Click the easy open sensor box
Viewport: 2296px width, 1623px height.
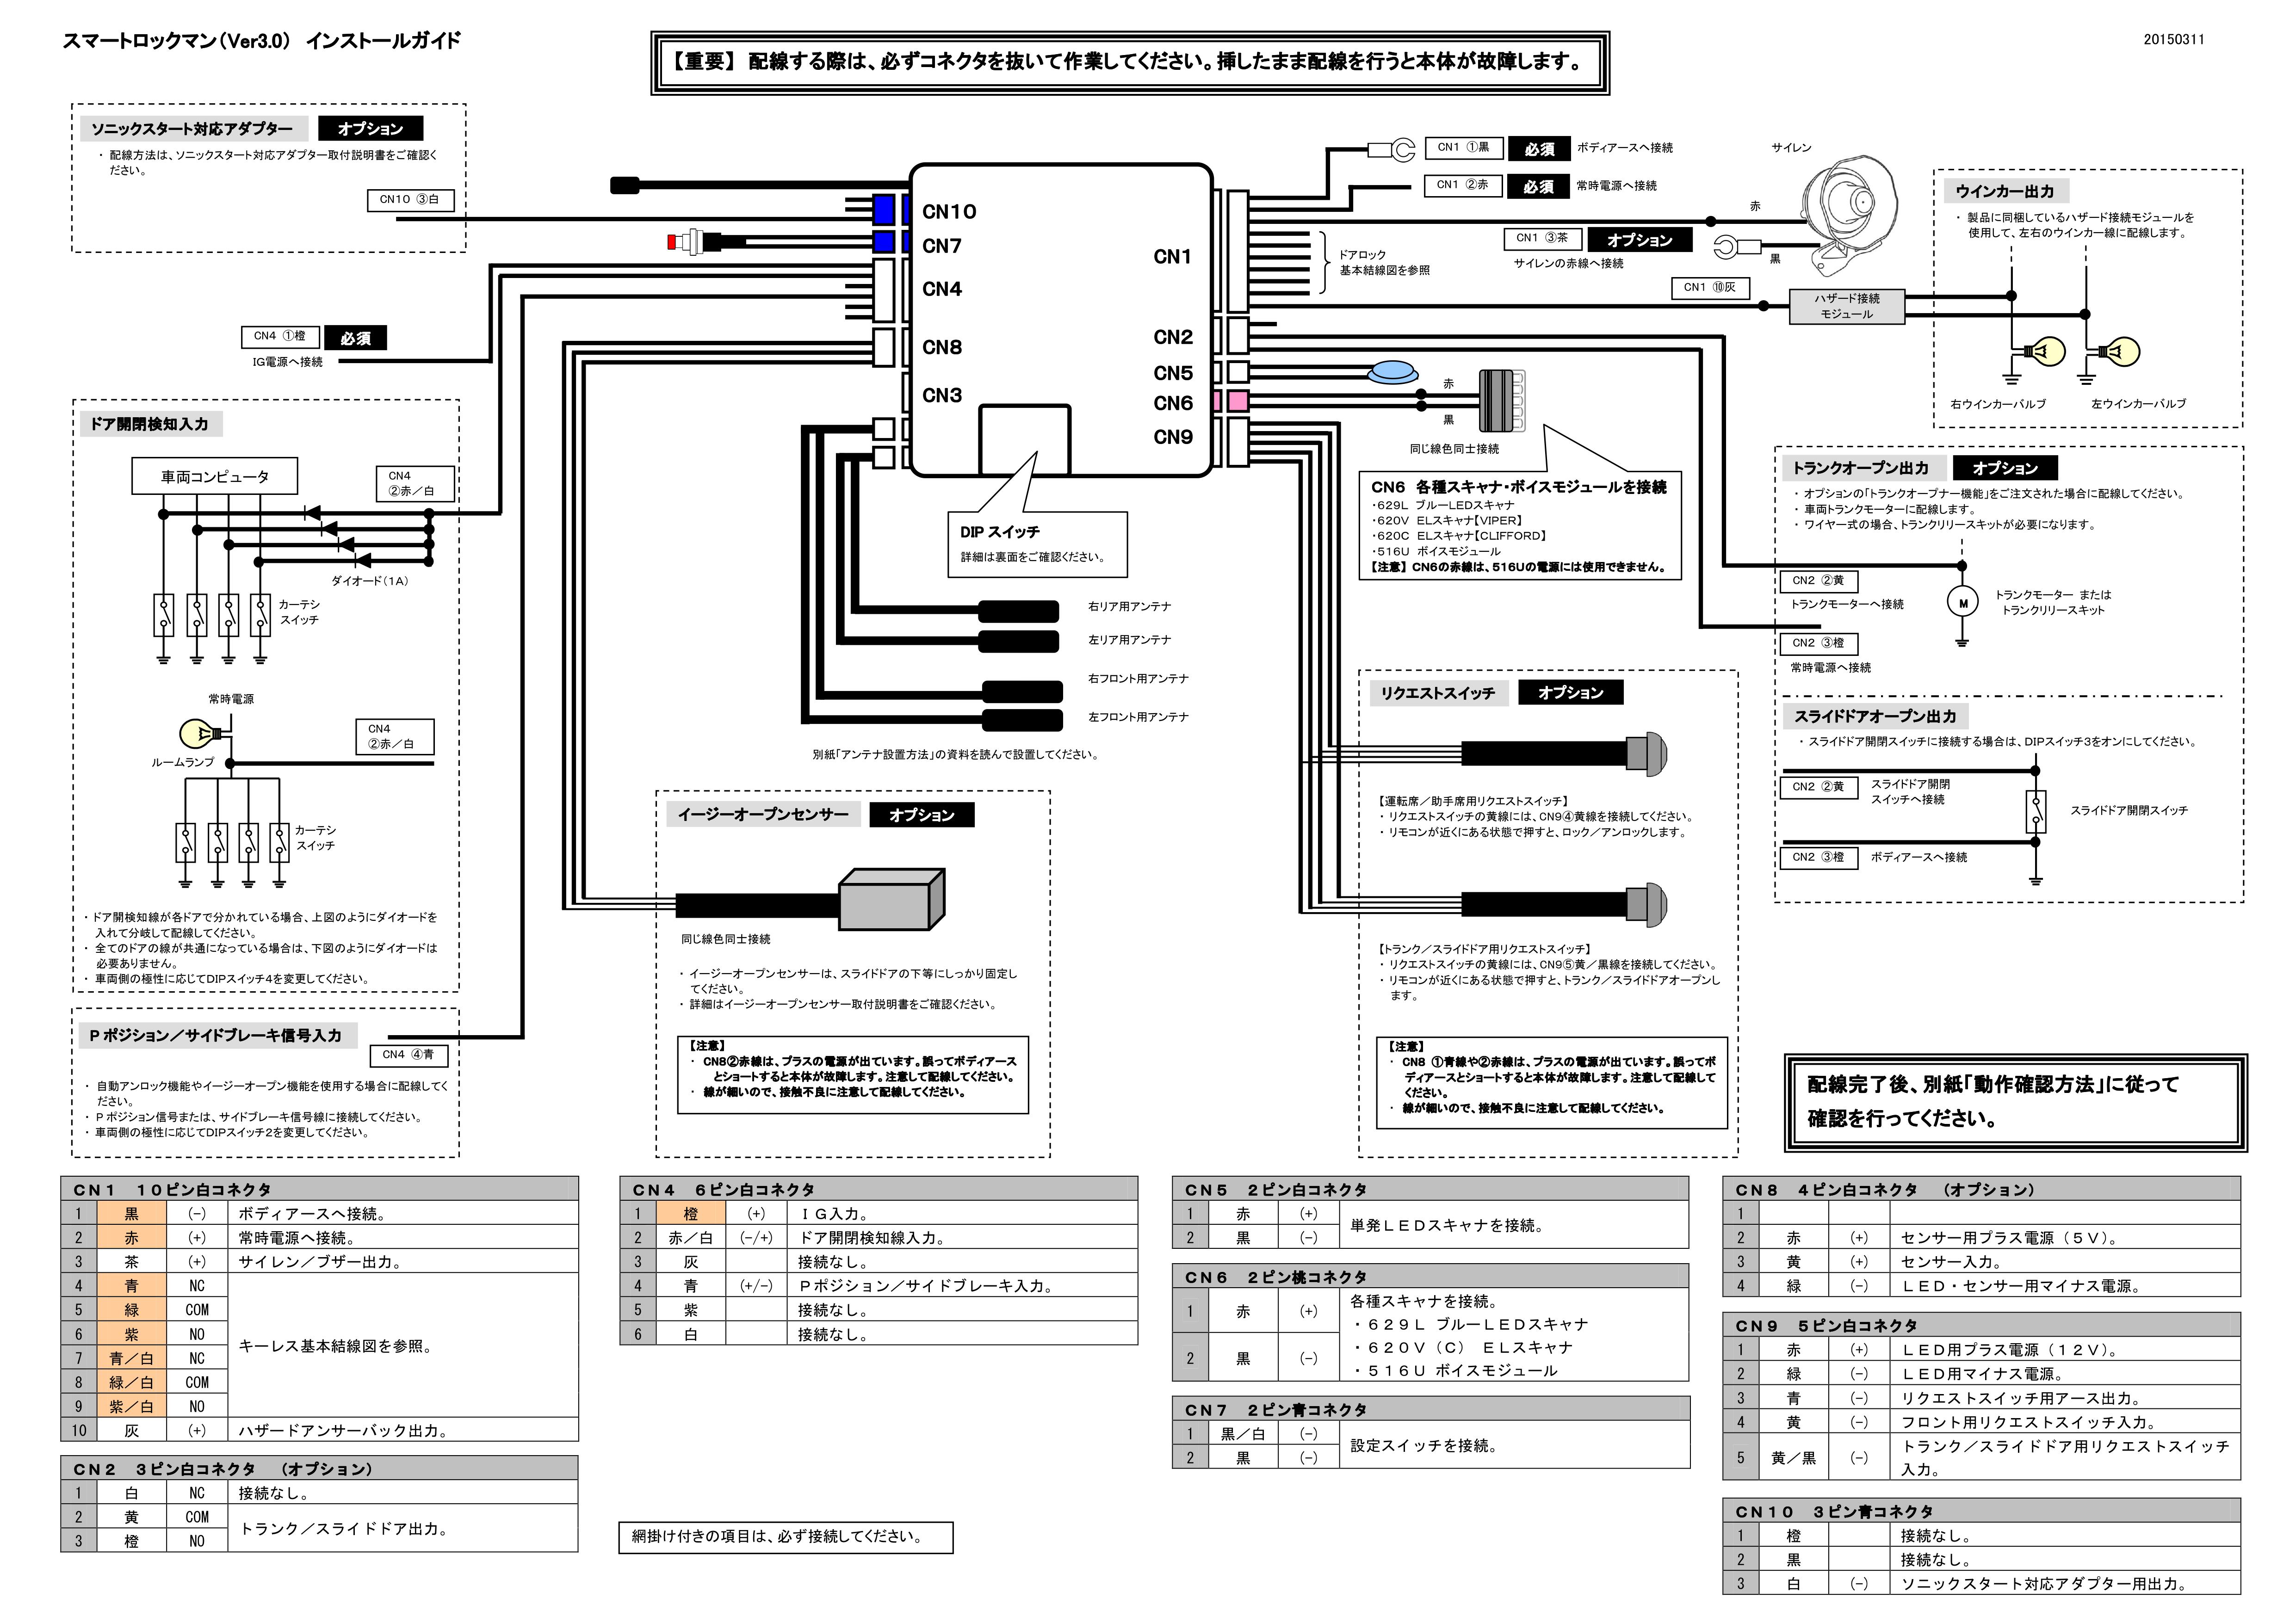892,900
